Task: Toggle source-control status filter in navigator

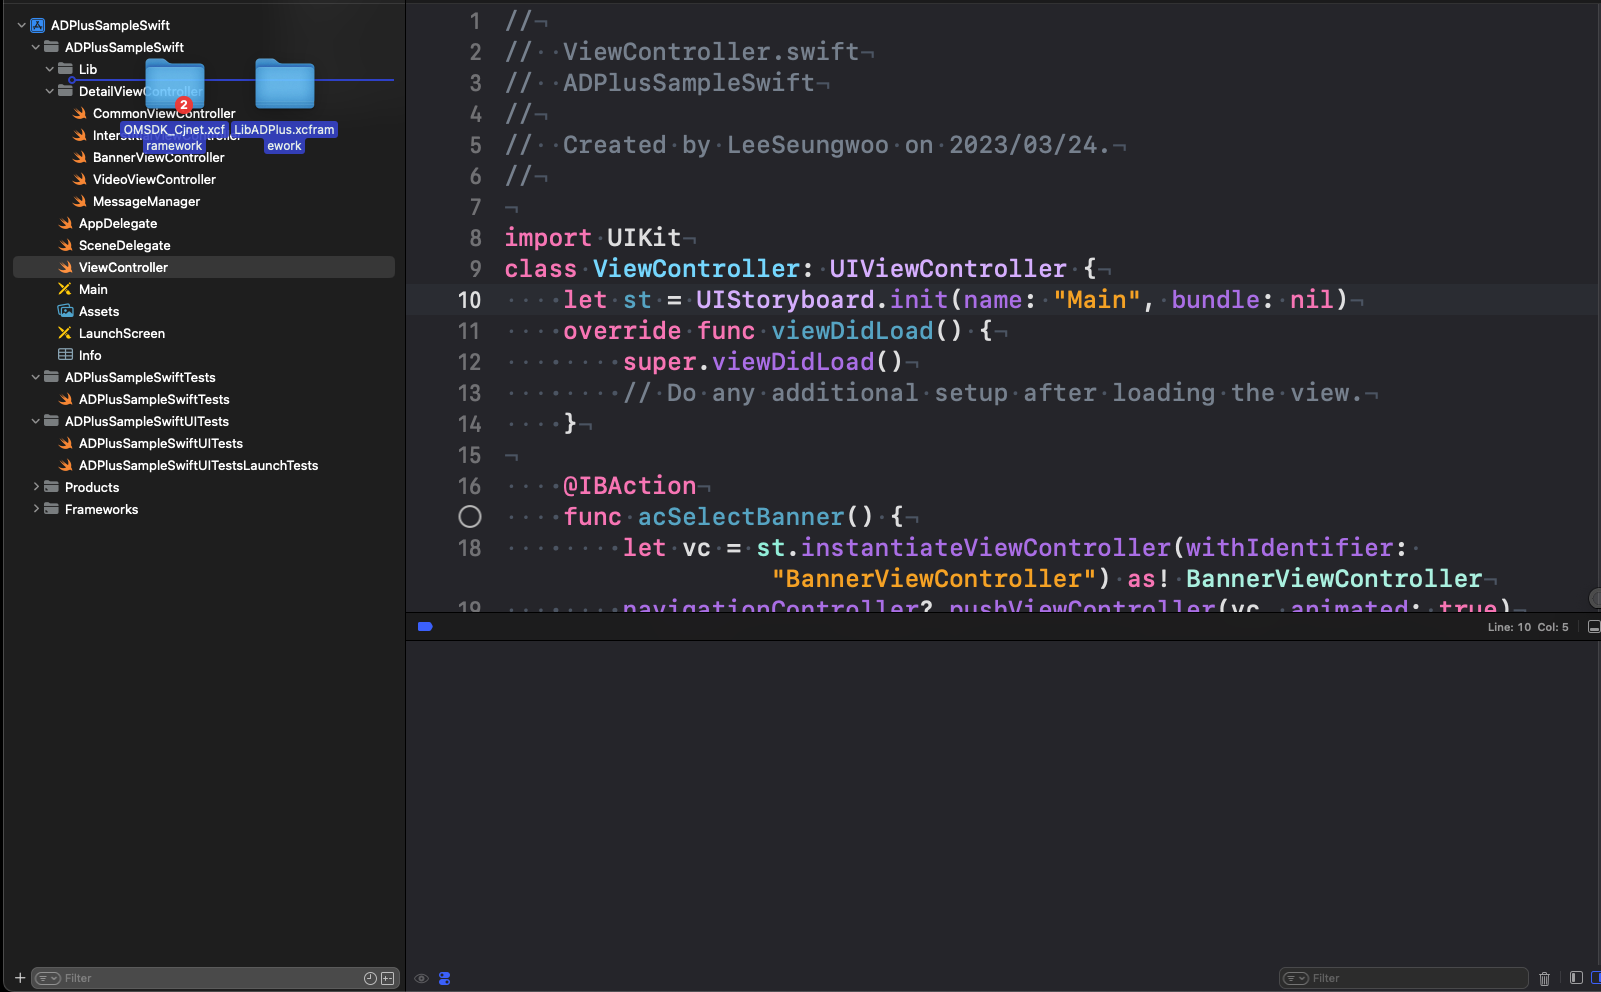Action: (388, 978)
